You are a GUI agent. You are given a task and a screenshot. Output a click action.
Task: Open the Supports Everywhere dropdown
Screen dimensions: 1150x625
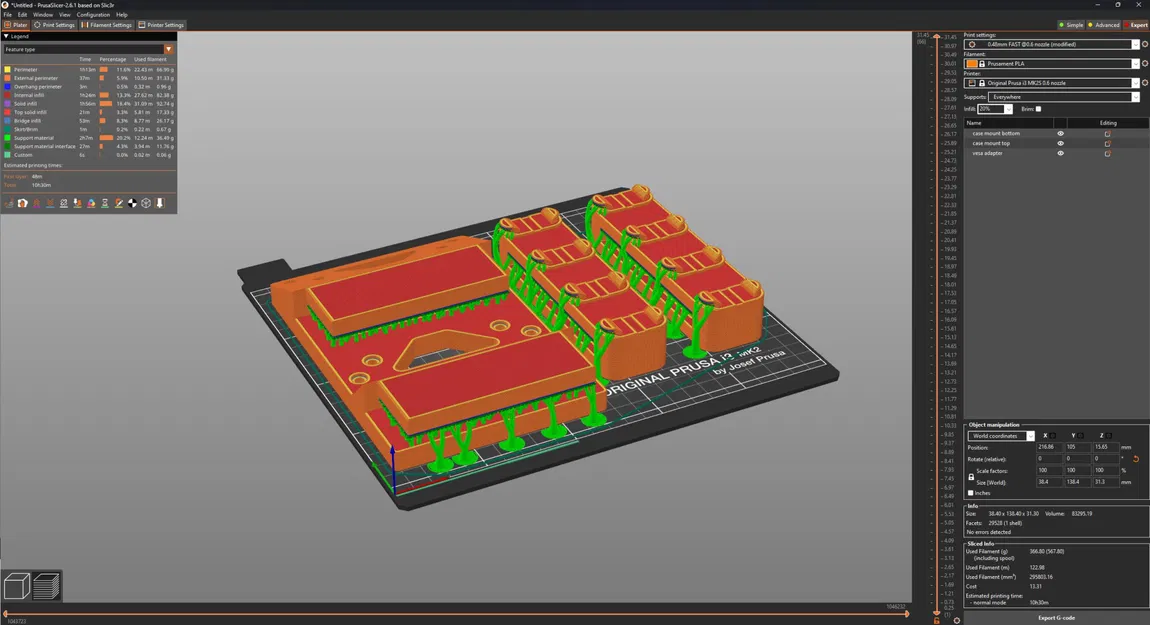[x=1063, y=97]
